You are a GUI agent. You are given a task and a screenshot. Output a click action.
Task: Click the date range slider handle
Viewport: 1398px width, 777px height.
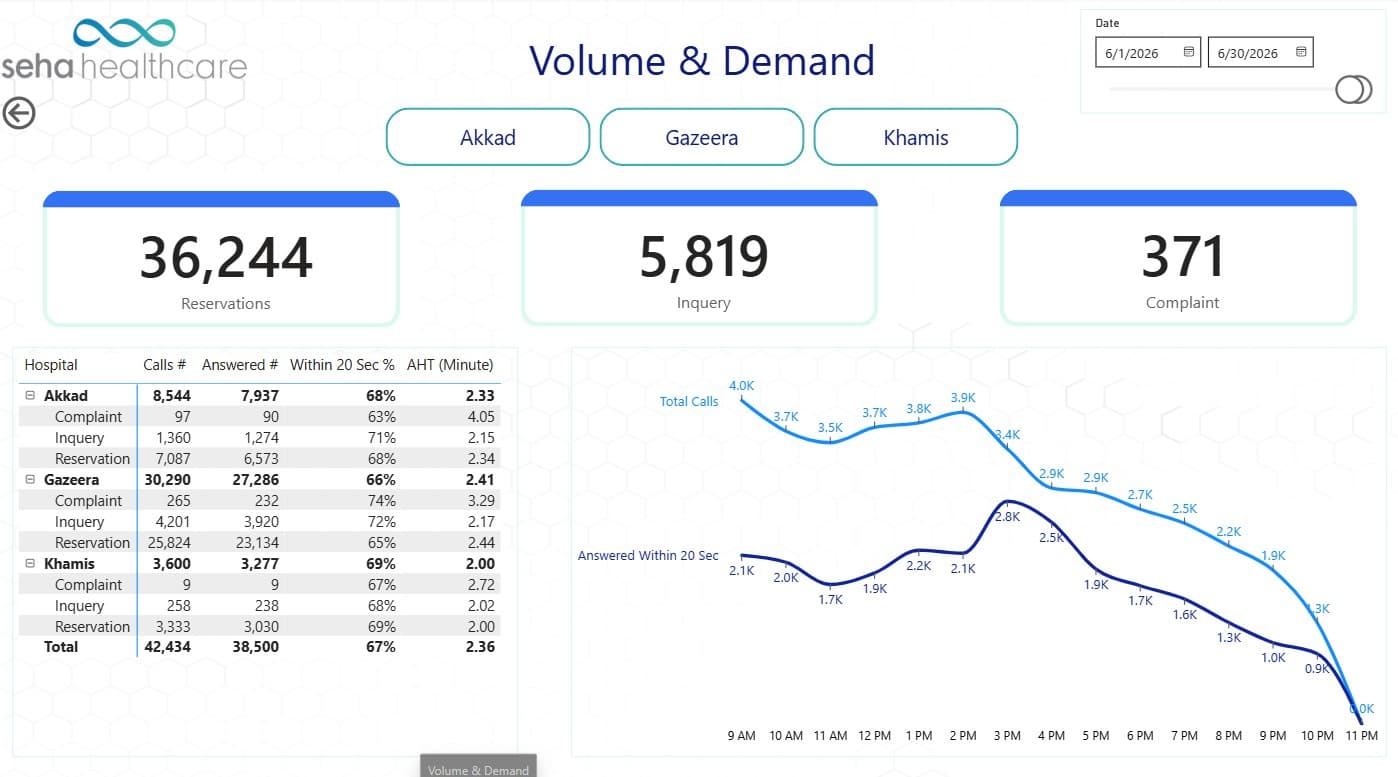pyautogui.click(x=1354, y=89)
